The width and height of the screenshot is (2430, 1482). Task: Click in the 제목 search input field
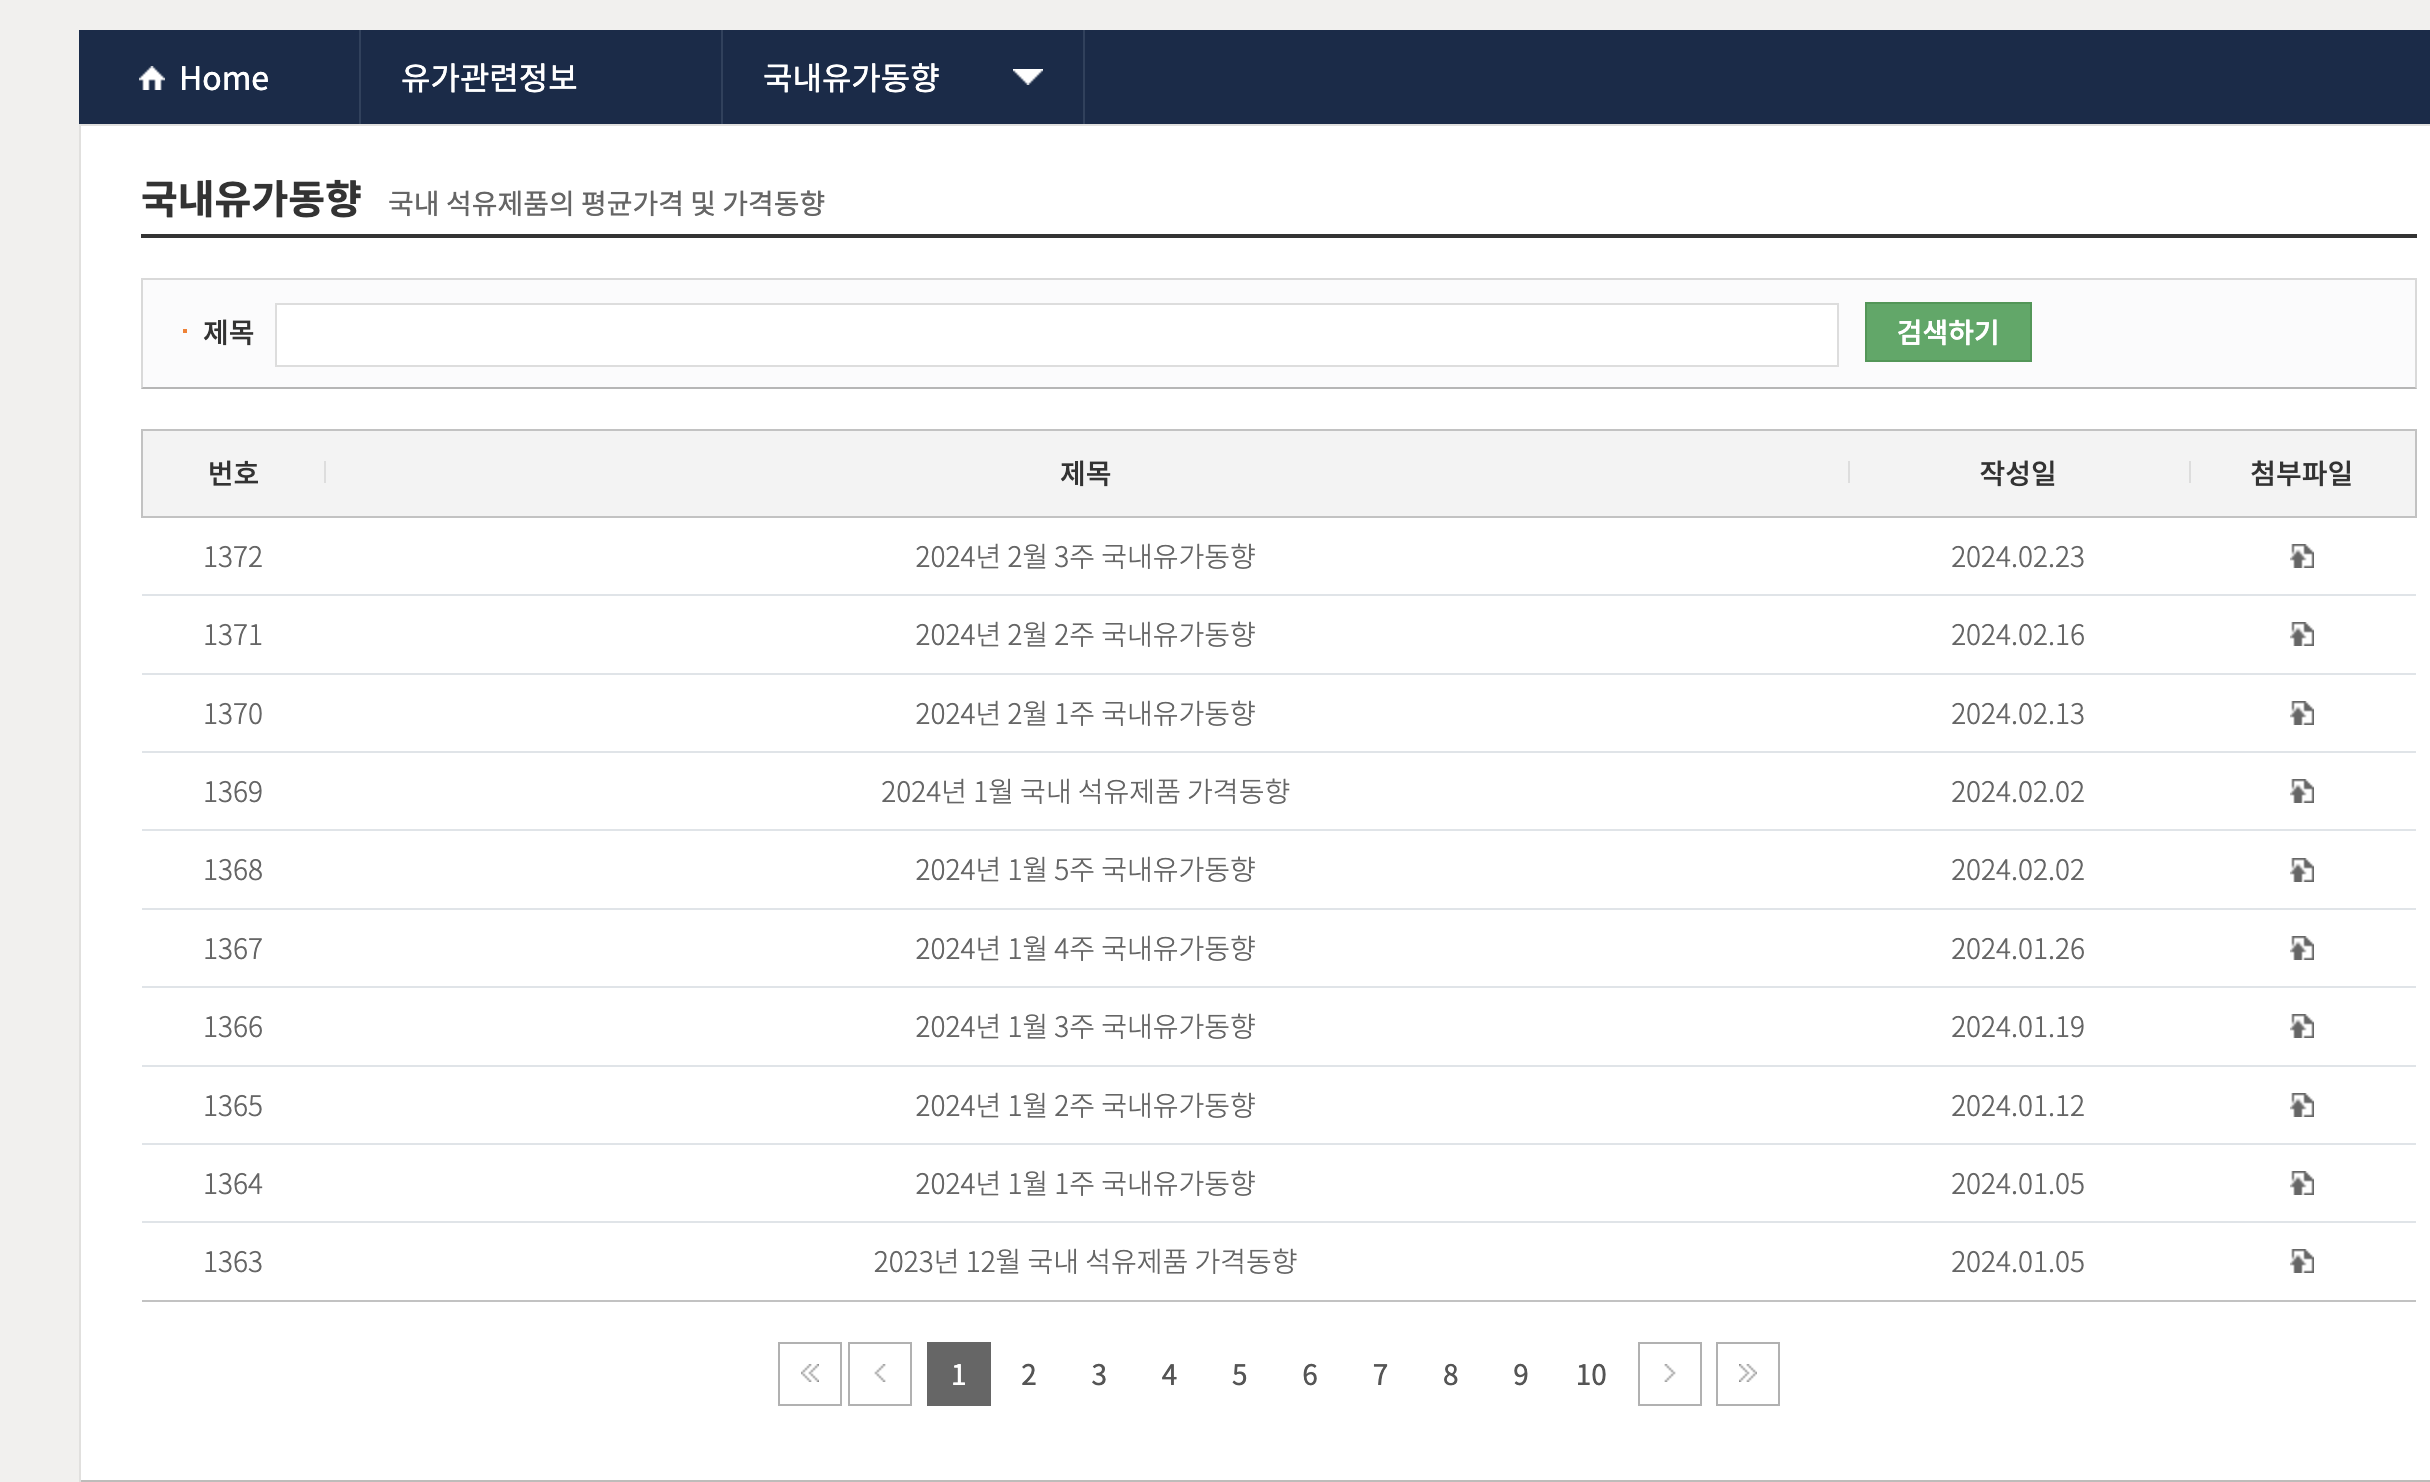coord(1056,335)
